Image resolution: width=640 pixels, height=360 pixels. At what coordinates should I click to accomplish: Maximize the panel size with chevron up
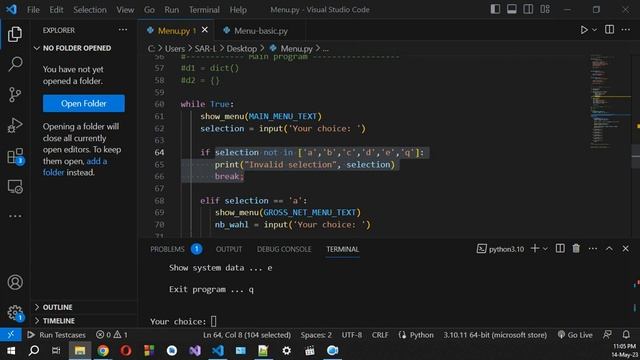click(609, 249)
